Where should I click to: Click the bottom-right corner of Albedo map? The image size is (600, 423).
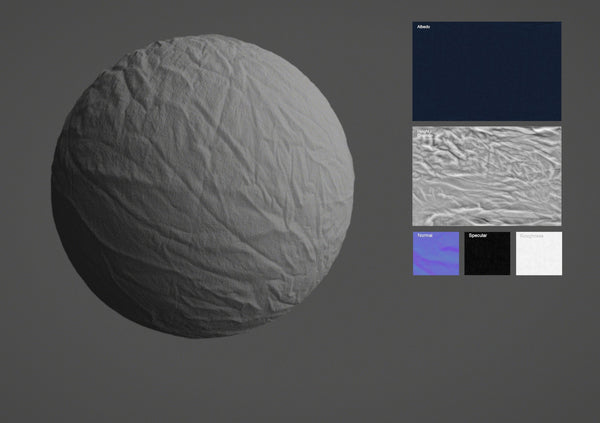[558, 118]
